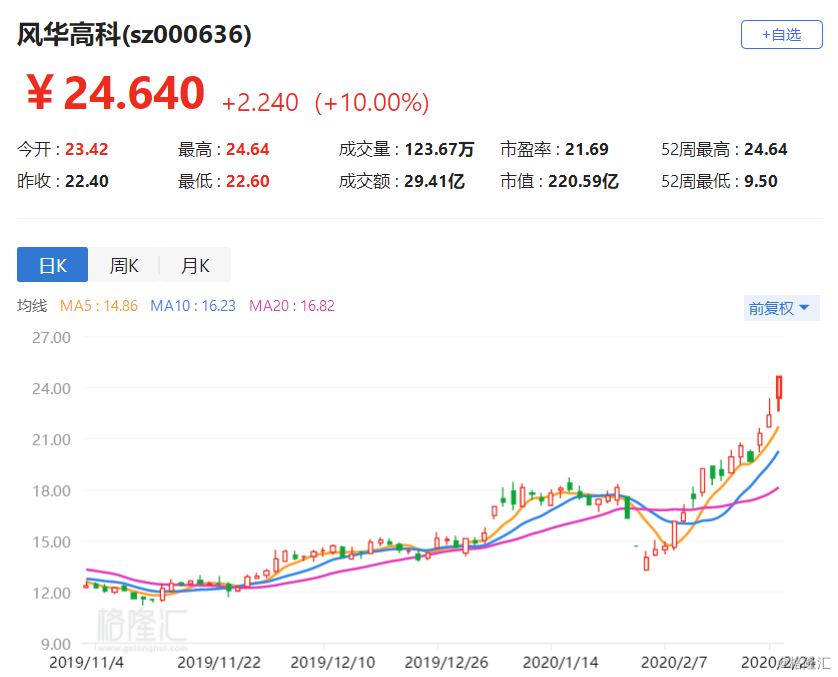The height and width of the screenshot is (677, 838).
Task: Click the 21.00 y-axis label
Action: [x=51, y=440]
